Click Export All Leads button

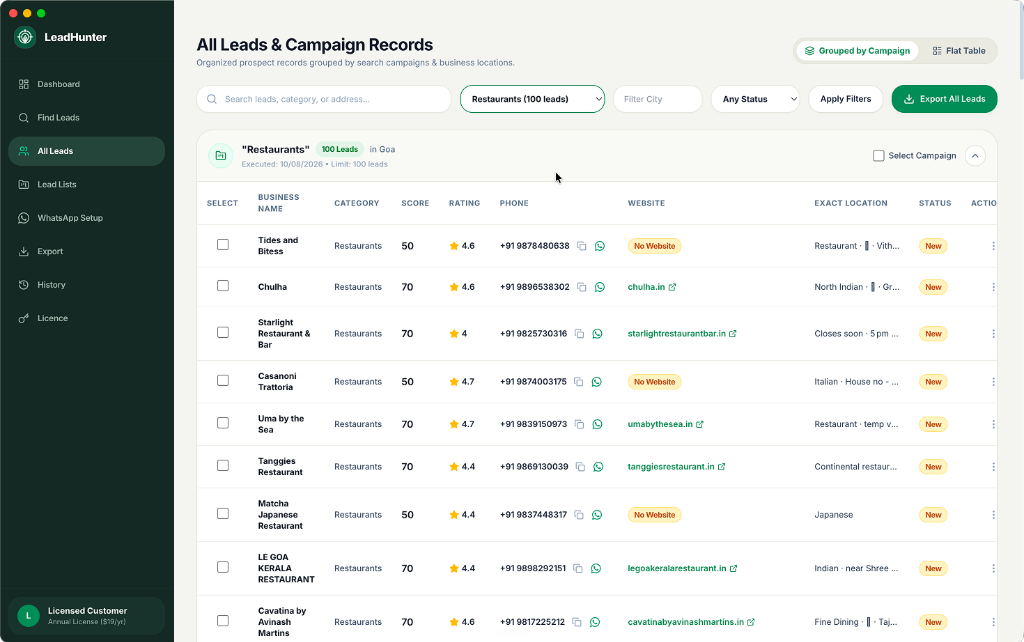pos(944,99)
